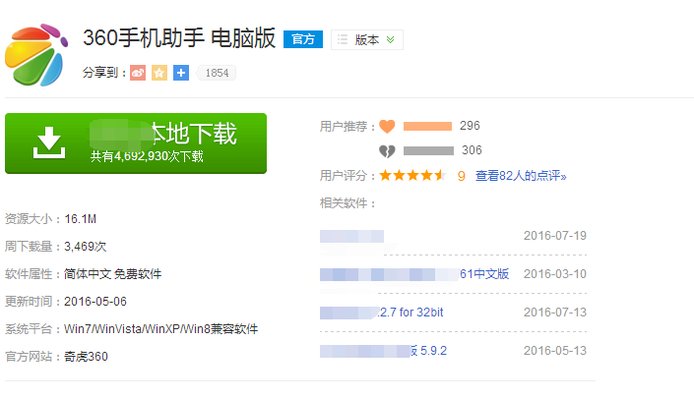
Task: Click resource size value 16.1M
Action: [80, 219]
